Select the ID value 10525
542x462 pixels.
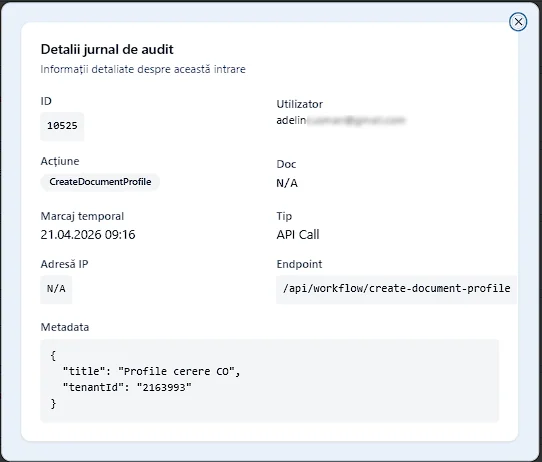[x=62, y=126]
